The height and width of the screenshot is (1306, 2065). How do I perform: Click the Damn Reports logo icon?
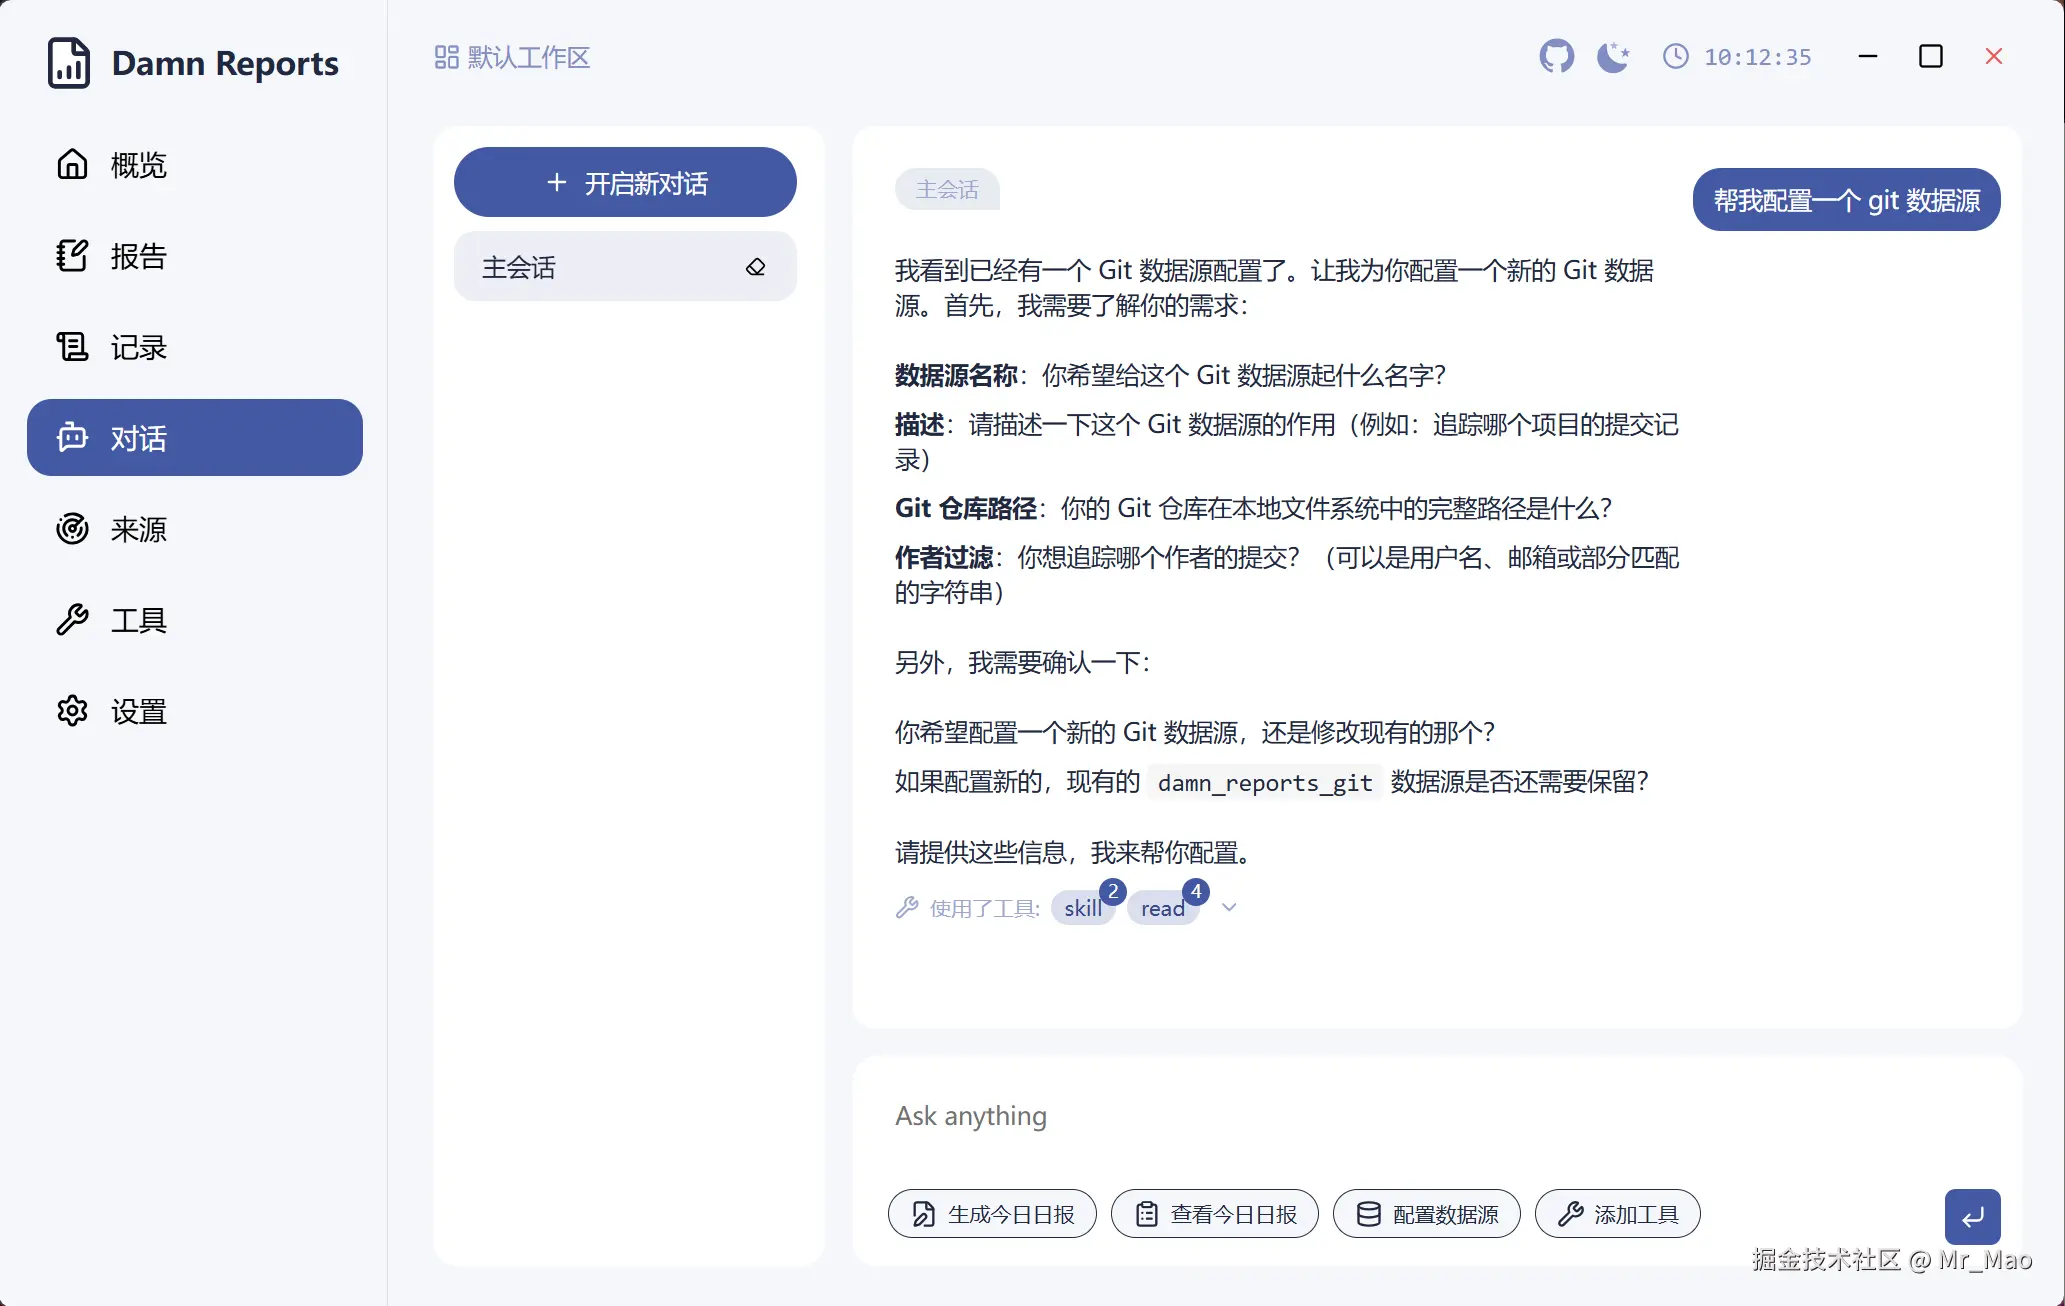[x=68, y=63]
